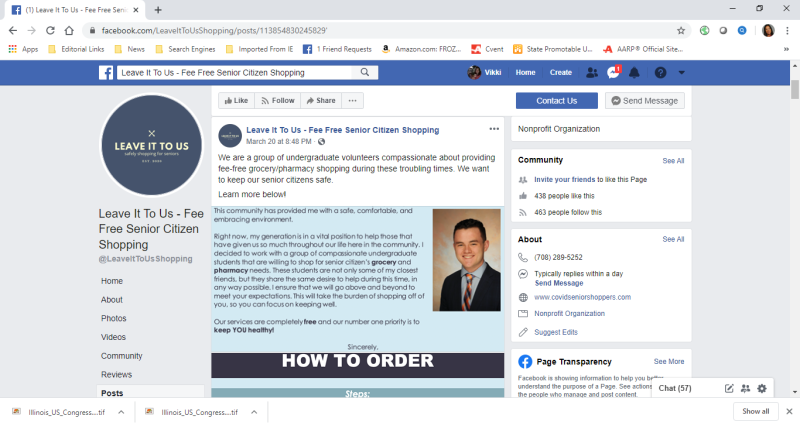Open the Chrome three-dot menu
Viewport: 800px width, 426px height.
tap(787, 31)
